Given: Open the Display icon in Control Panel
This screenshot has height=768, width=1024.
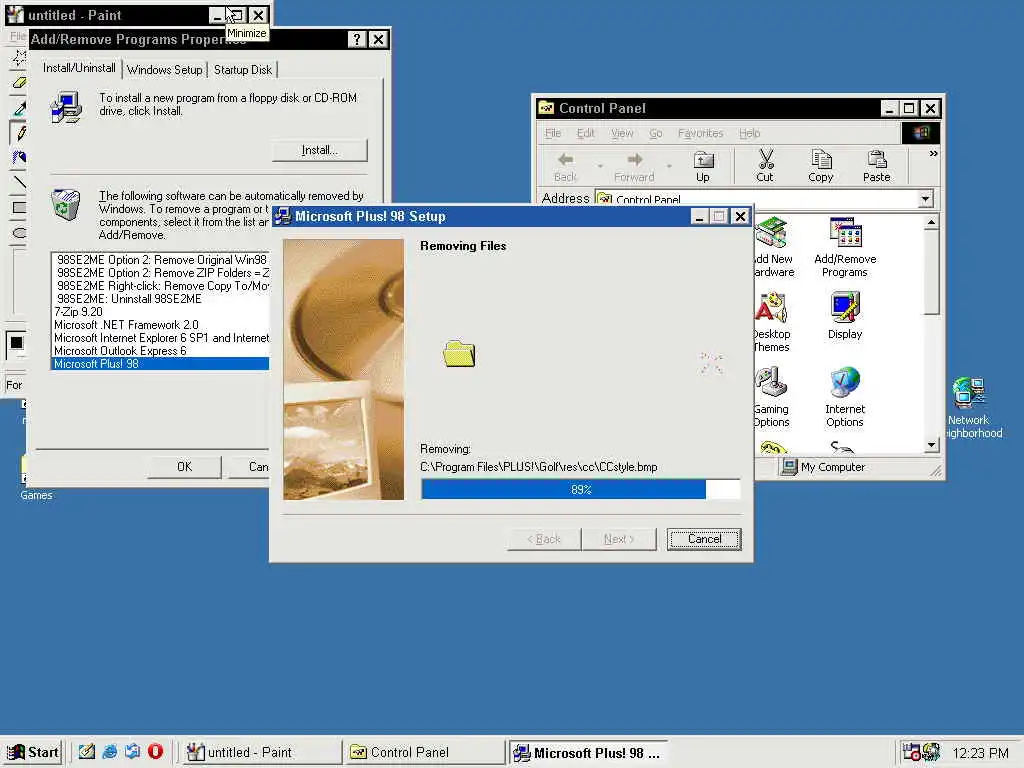Looking at the screenshot, I should 845,316.
